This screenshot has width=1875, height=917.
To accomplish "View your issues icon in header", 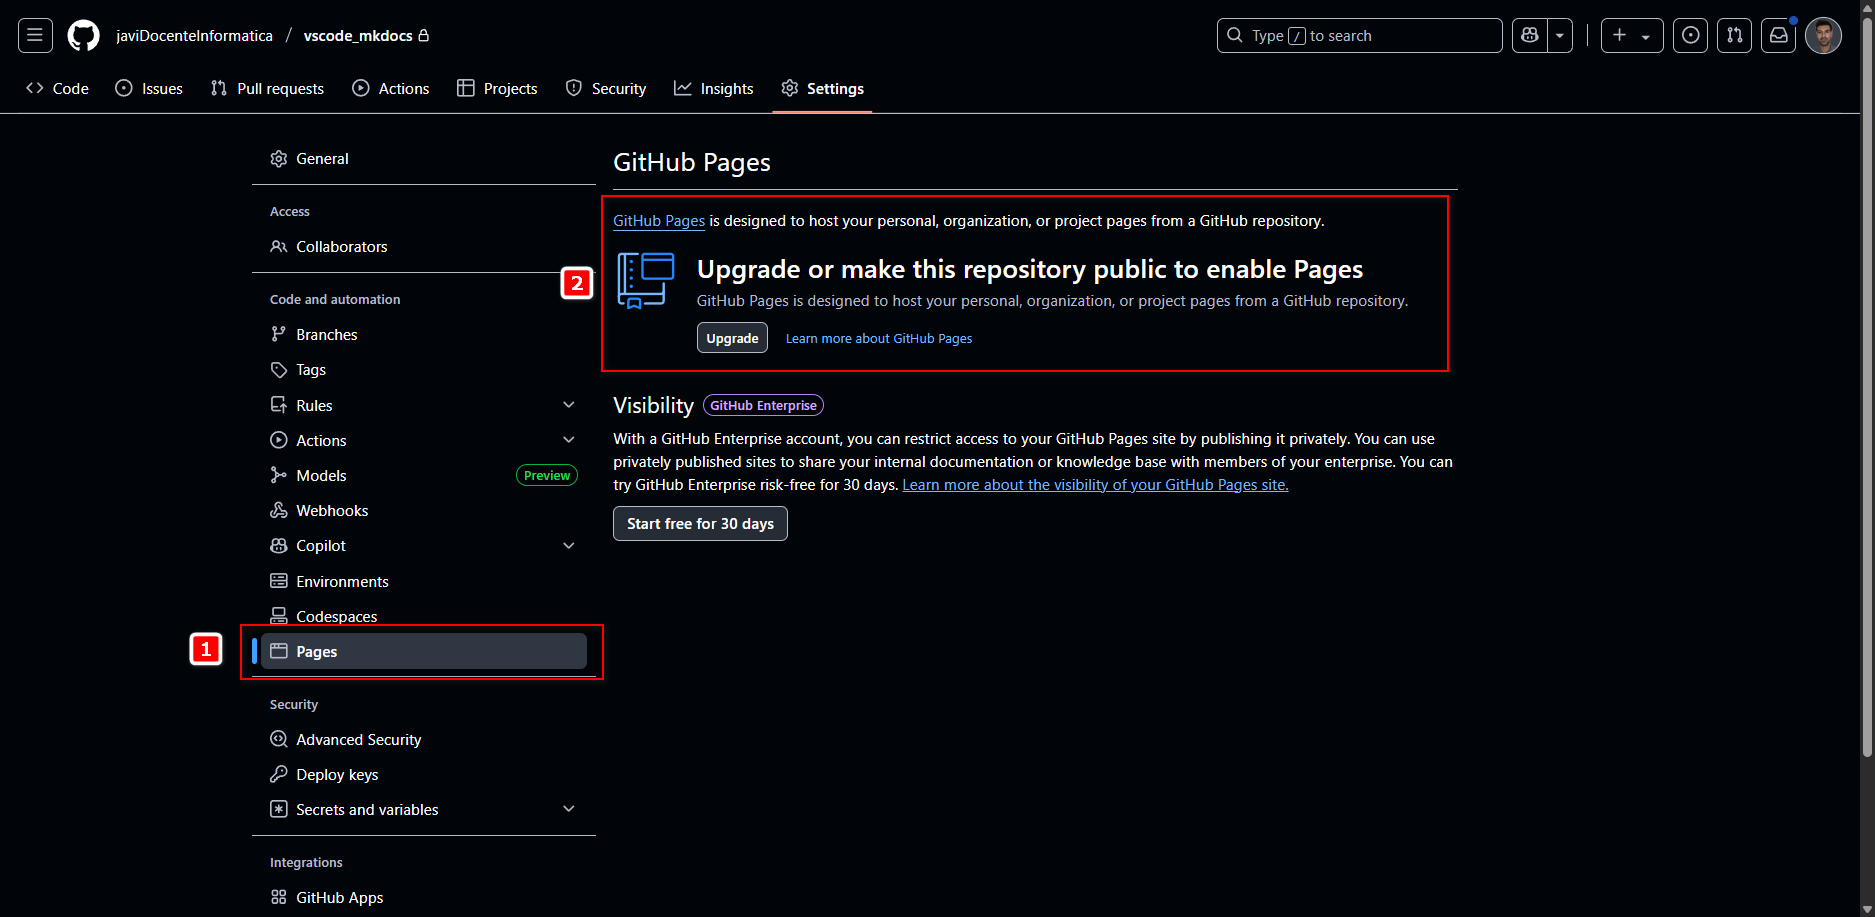I will pos(1690,36).
